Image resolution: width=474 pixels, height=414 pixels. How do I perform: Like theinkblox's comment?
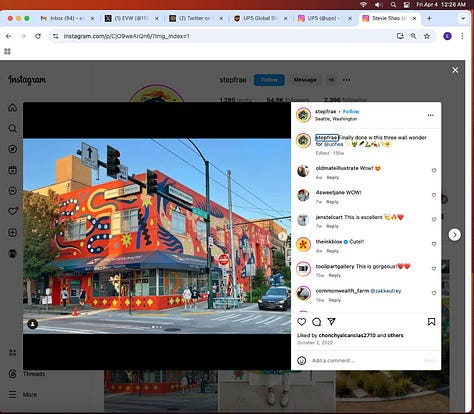click(x=434, y=244)
